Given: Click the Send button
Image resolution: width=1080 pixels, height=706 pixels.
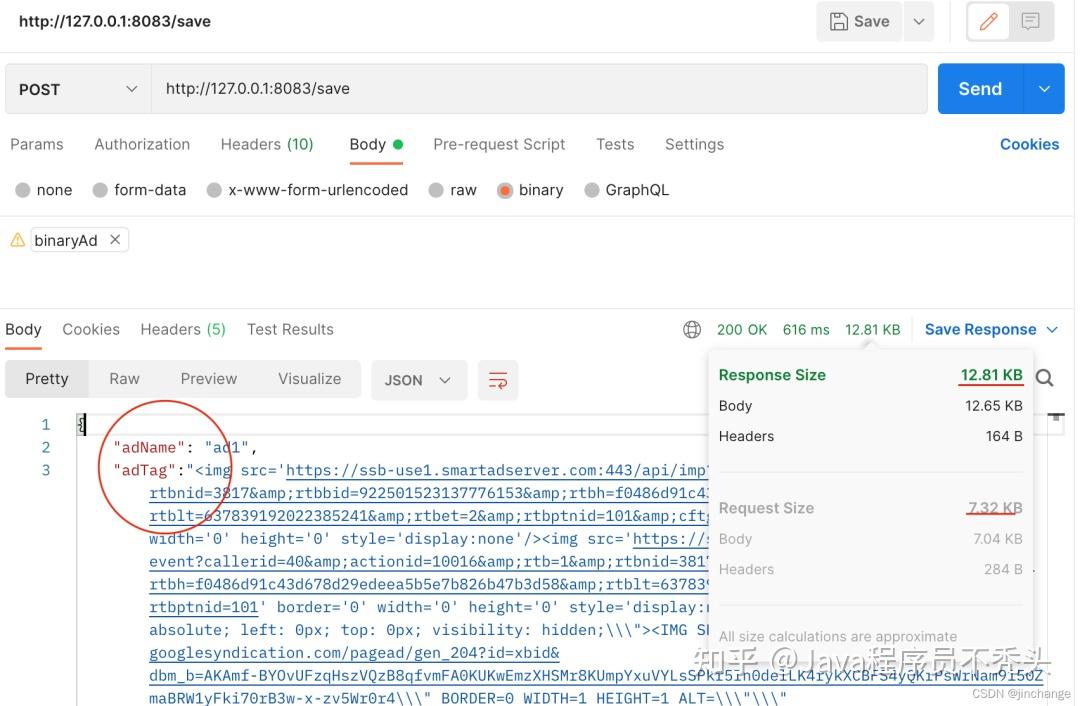Looking at the screenshot, I should (x=979, y=89).
